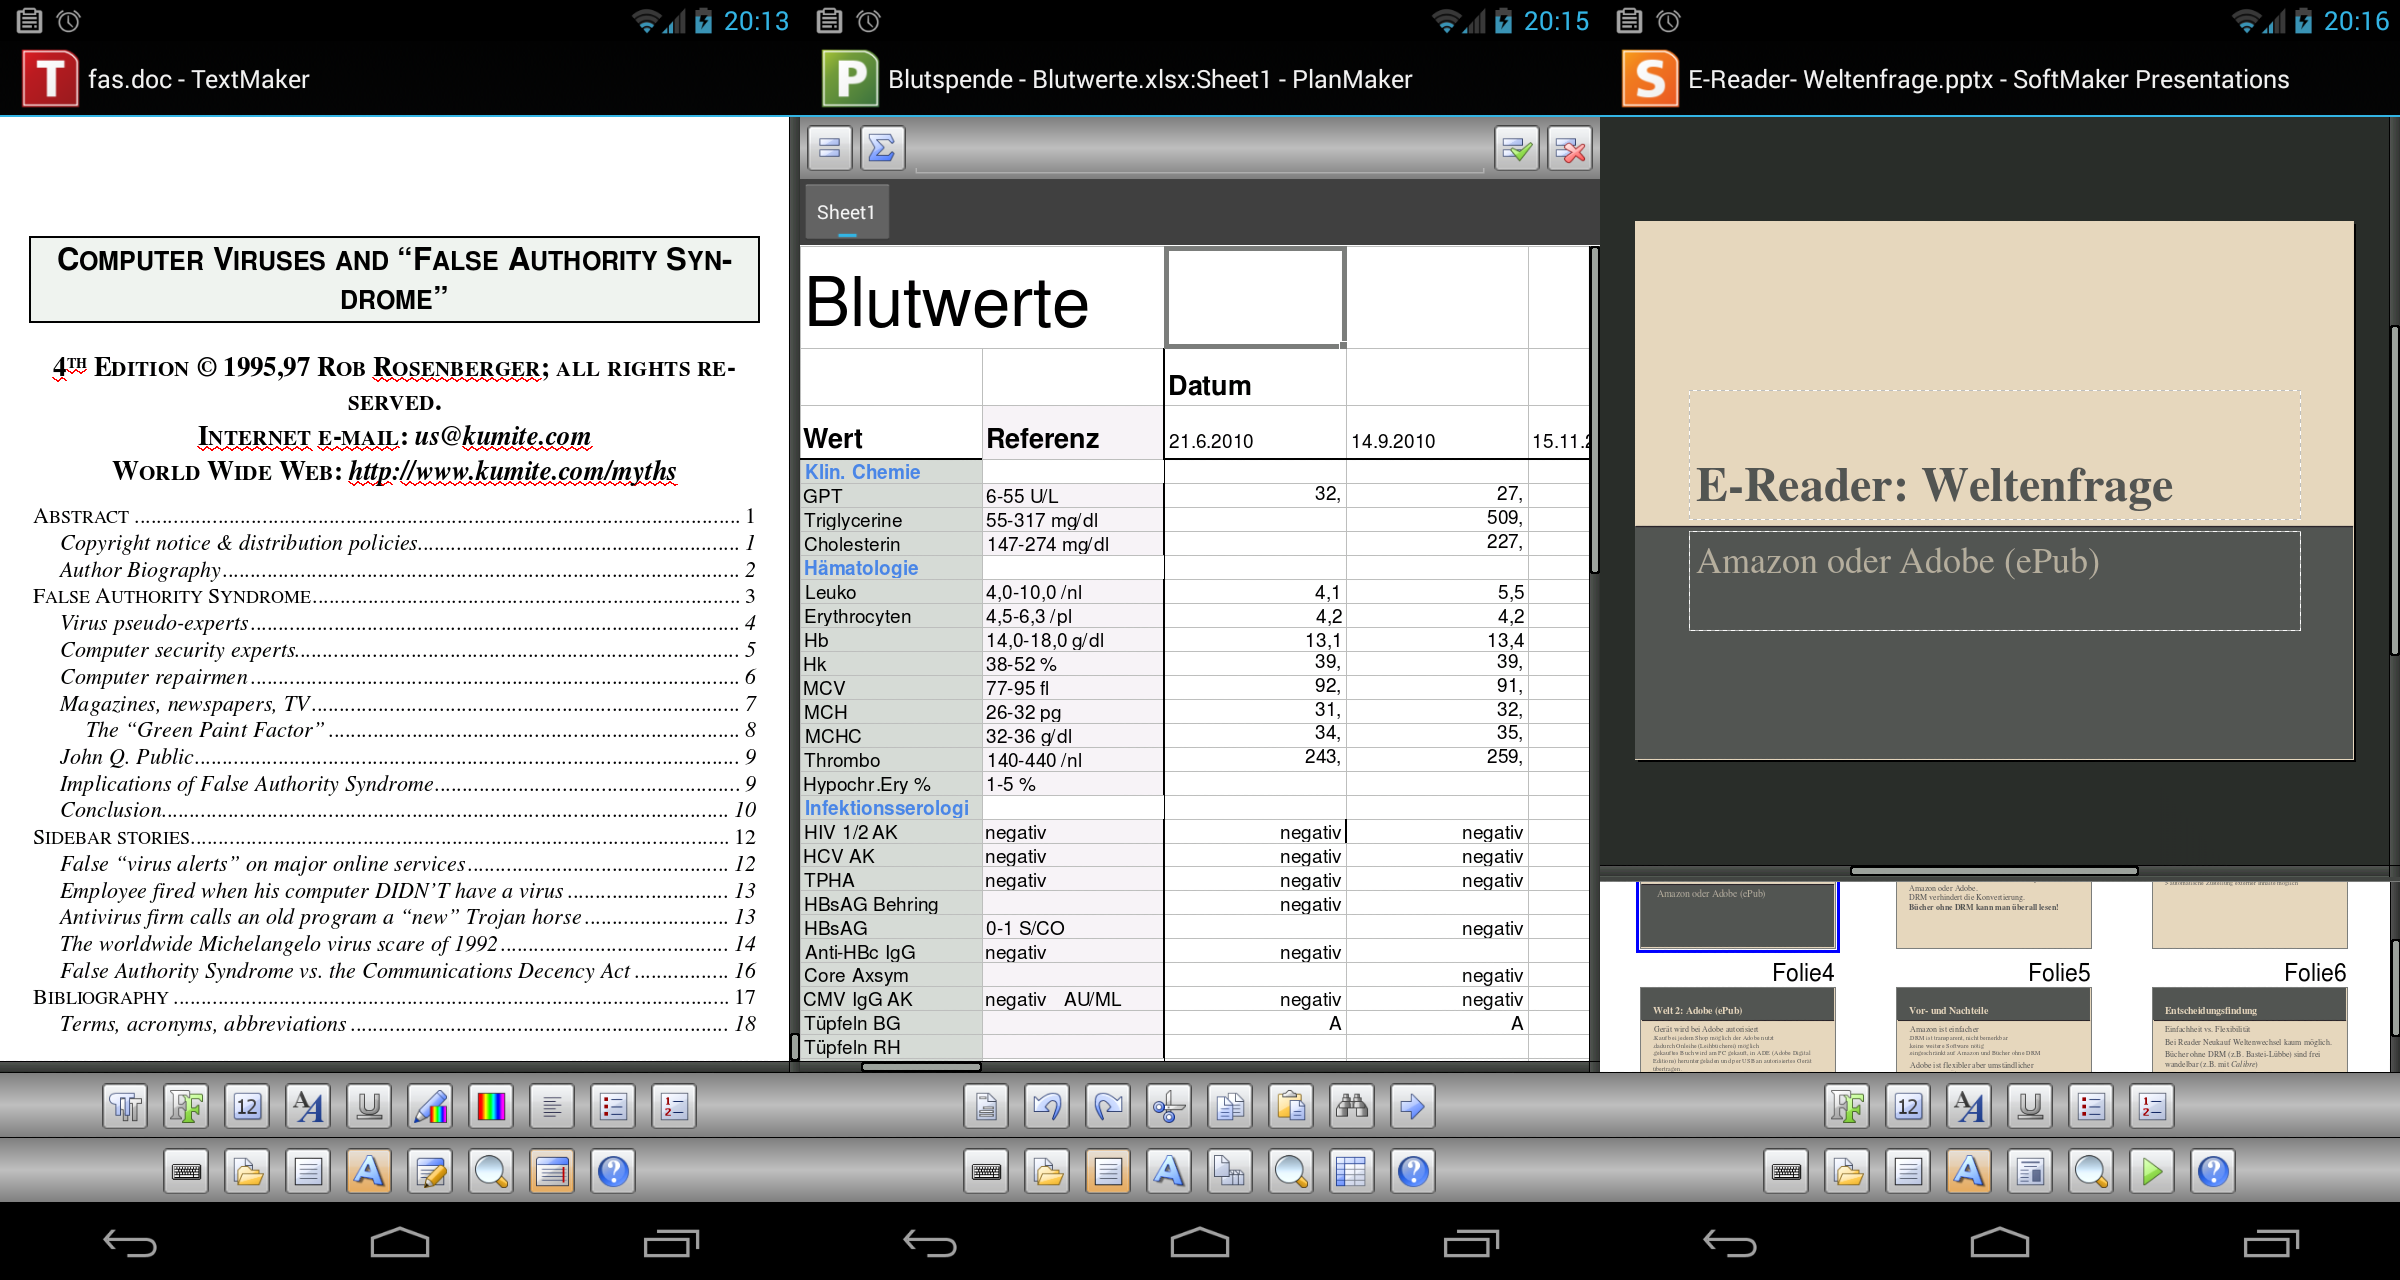Toggle the page view mode icon in TextMaker
The width and height of the screenshot is (2400, 1280).
tap(552, 1171)
